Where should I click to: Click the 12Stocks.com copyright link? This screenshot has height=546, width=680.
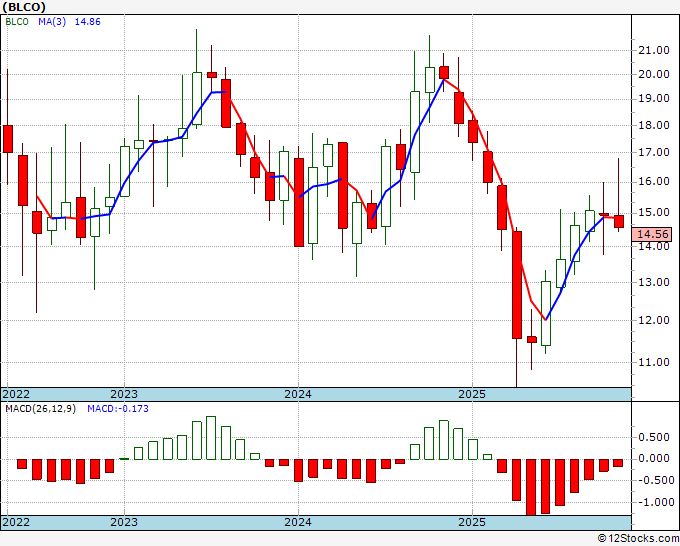638,539
